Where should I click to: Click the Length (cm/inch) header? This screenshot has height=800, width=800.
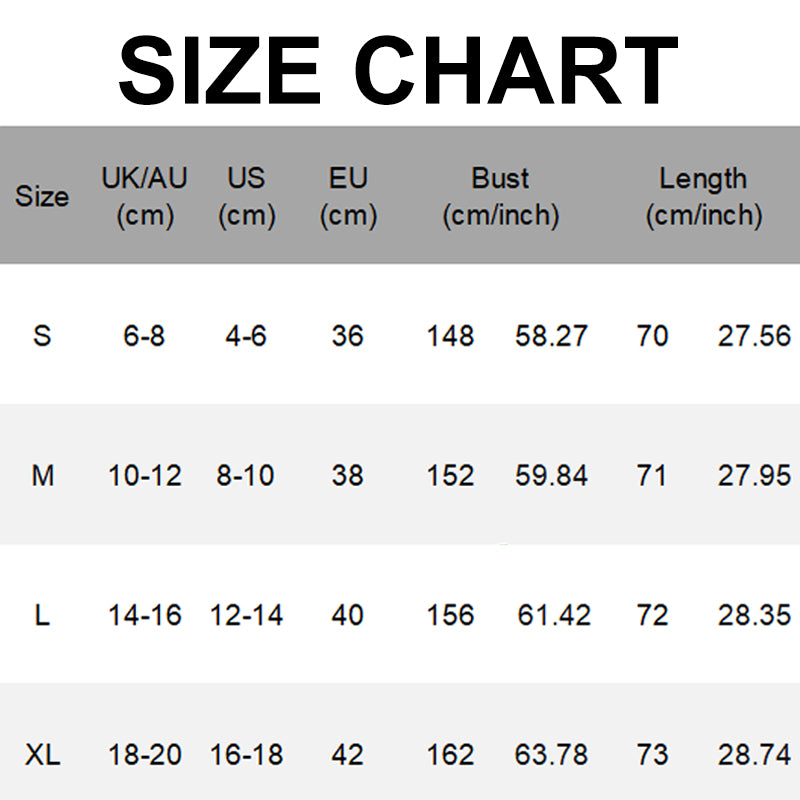[703, 196]
